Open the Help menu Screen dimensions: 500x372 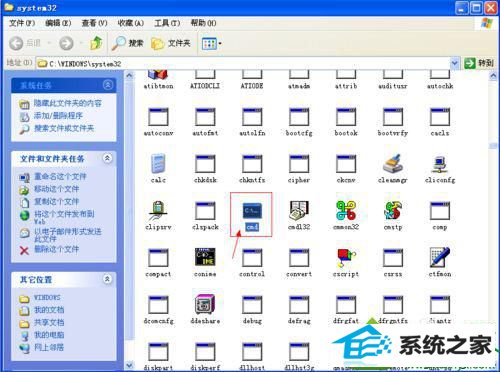click(x=203, y=23)
